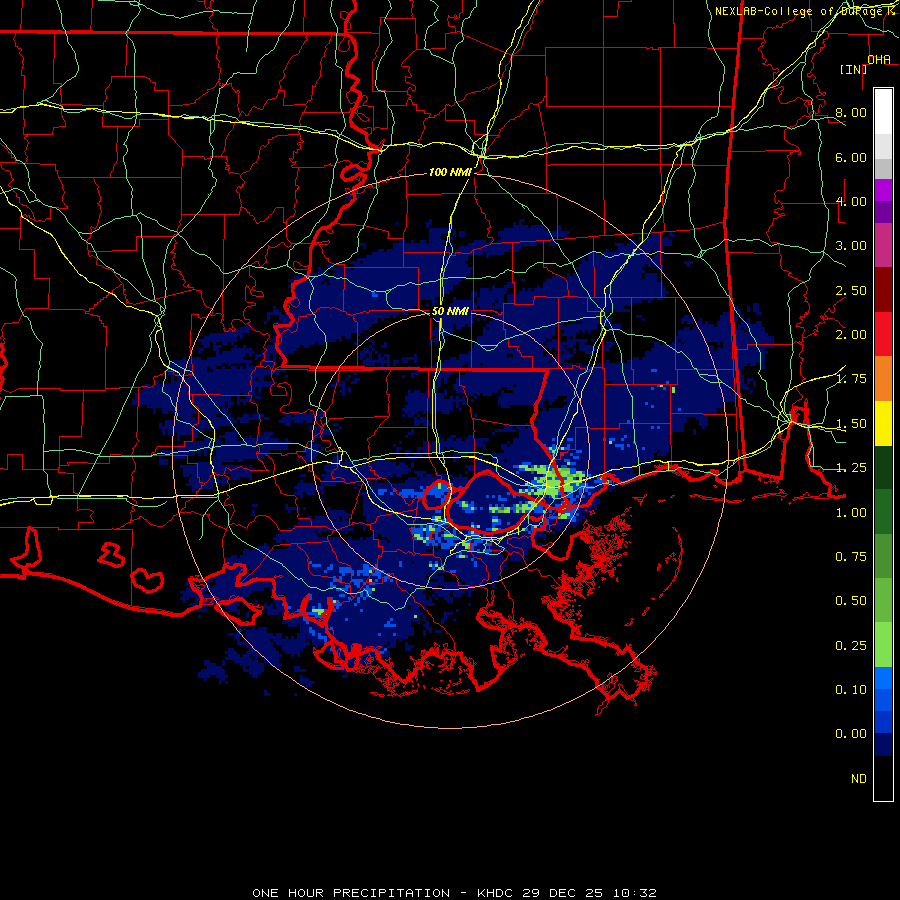
Task: Click the 2.00 legend value
Action: (851, 335)
